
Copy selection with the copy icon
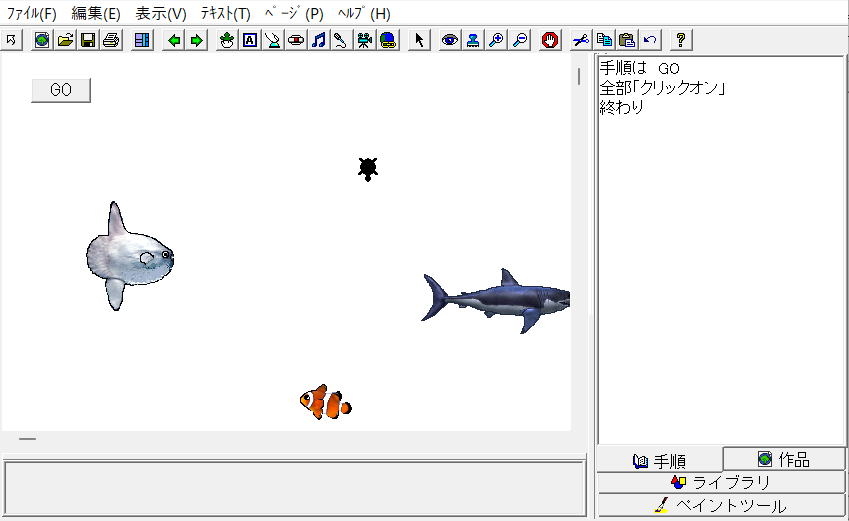point(604,40)
